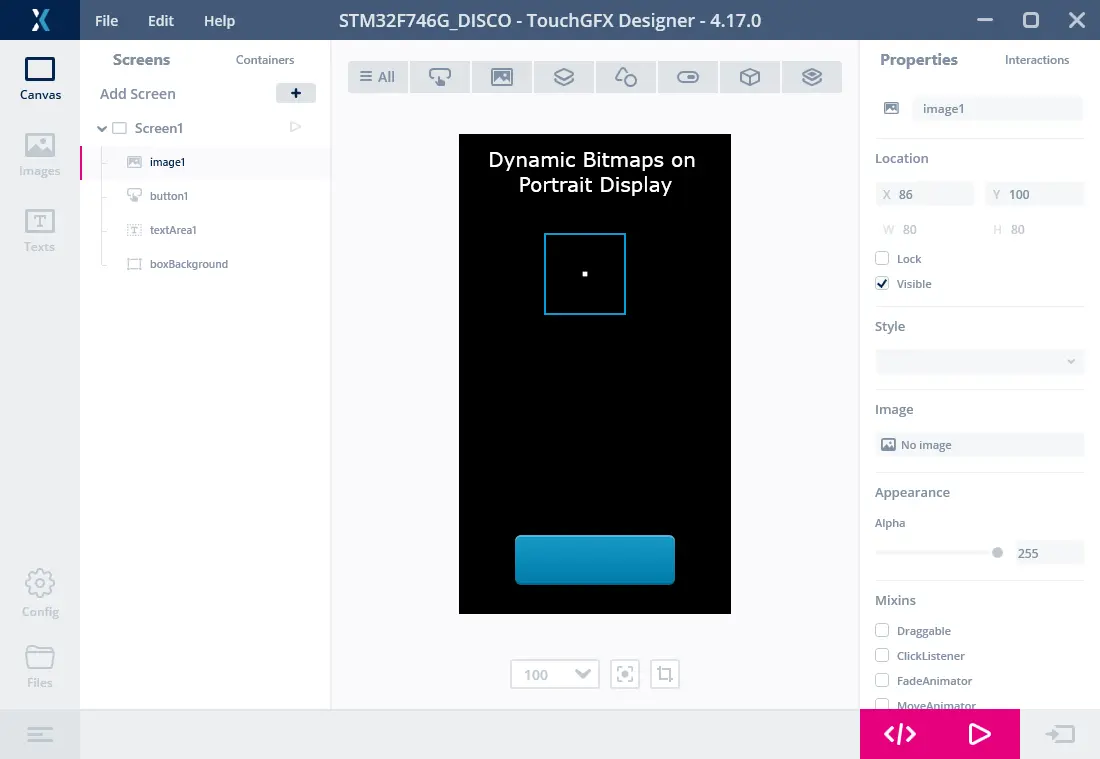Image resolution: width=1100 pixels, height=759 pixels.
Task: Select the Shapes widget category in toolbar
Action: click(x=626, y=77)
